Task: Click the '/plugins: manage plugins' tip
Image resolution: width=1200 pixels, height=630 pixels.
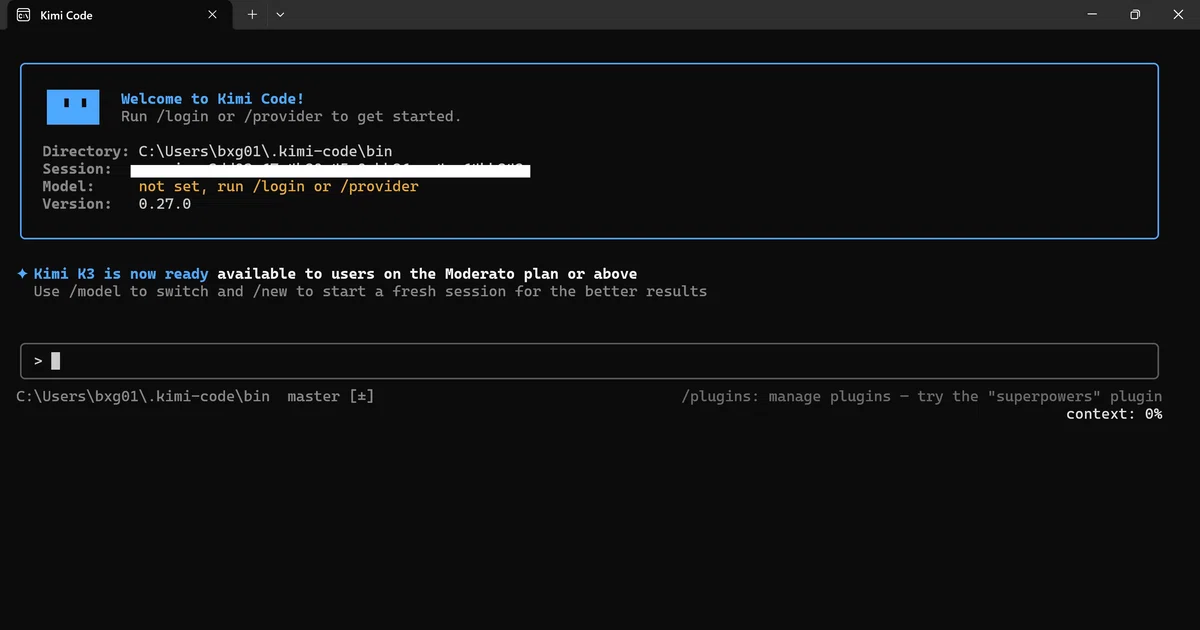Action: pyautogui.click(x=922, y=397)
